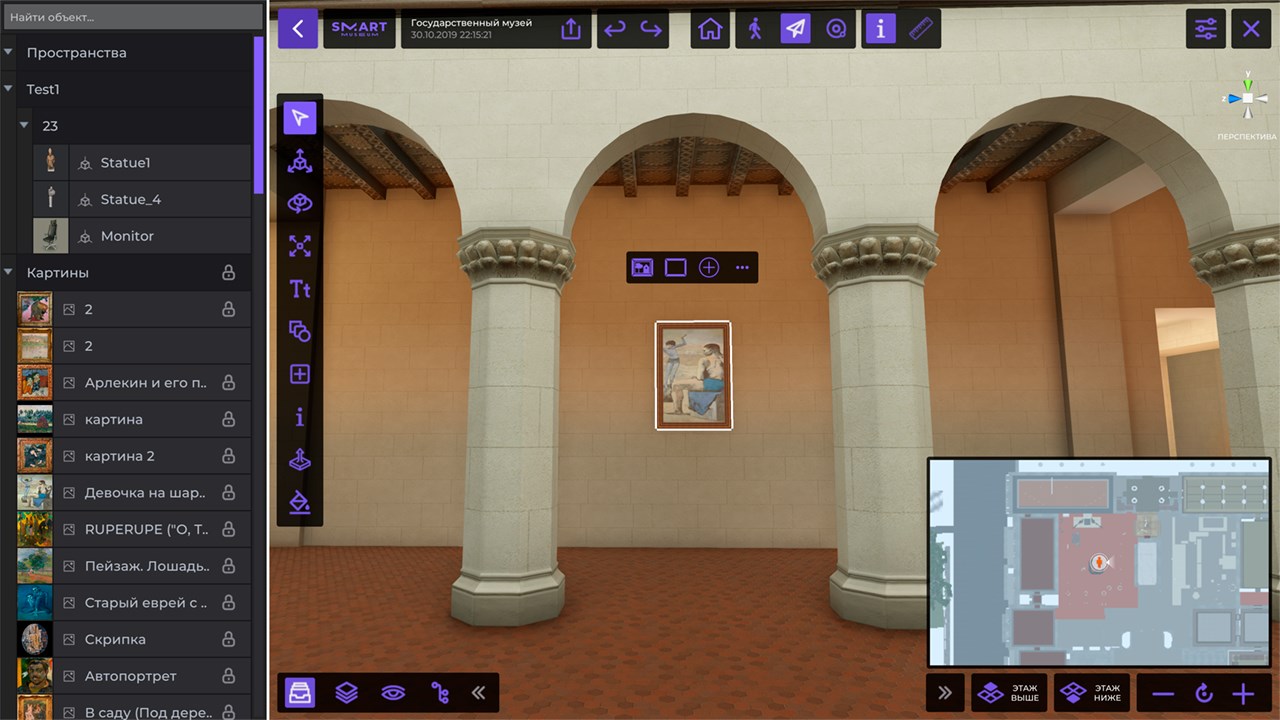This screenshot has width=1280, height=720.
Task: Select Monitor in the tree
Action: [x=142, y=236]
